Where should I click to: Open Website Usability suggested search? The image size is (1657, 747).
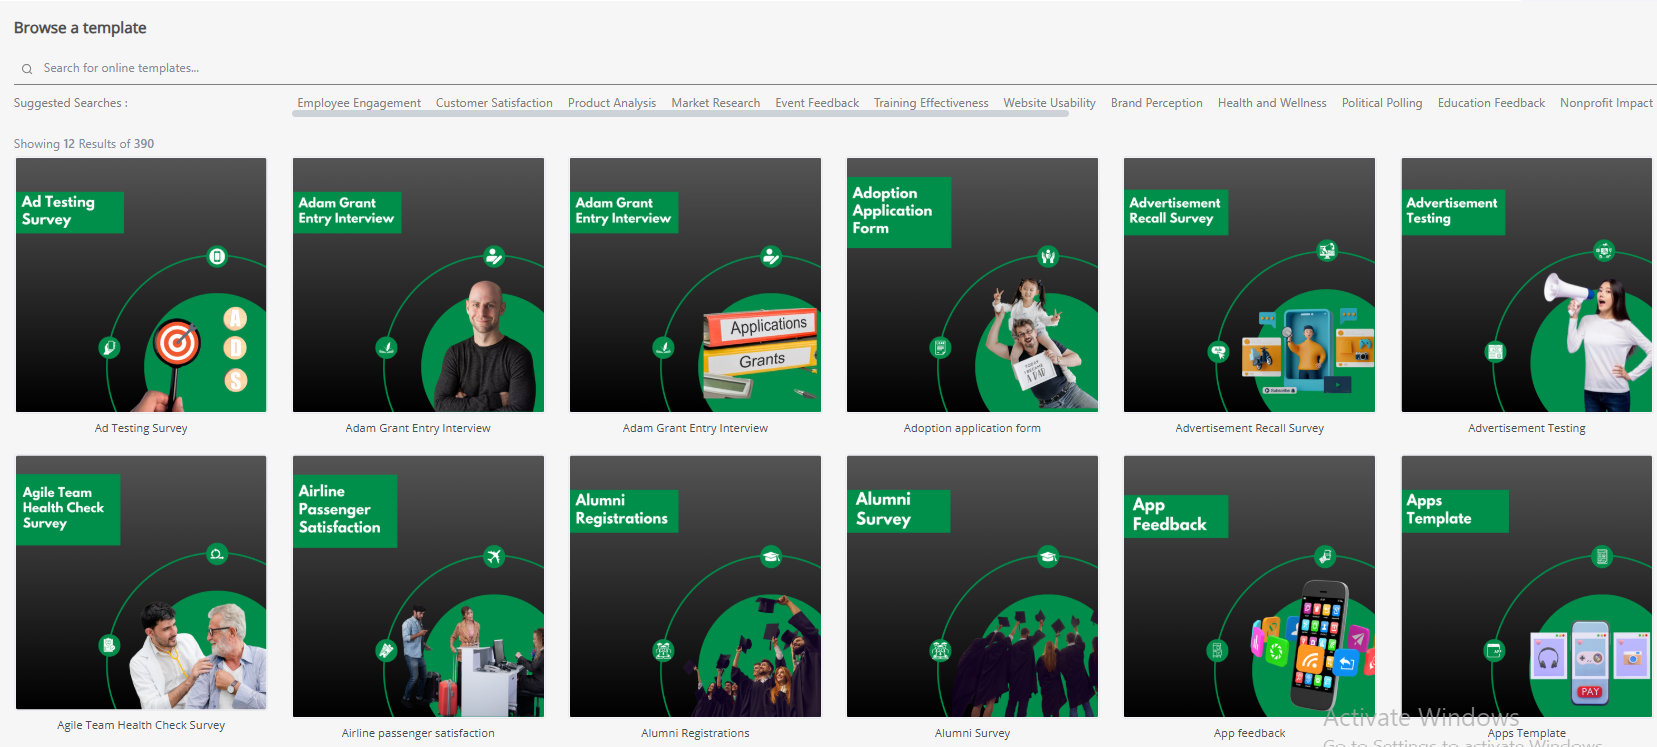tap(1049, 103)
